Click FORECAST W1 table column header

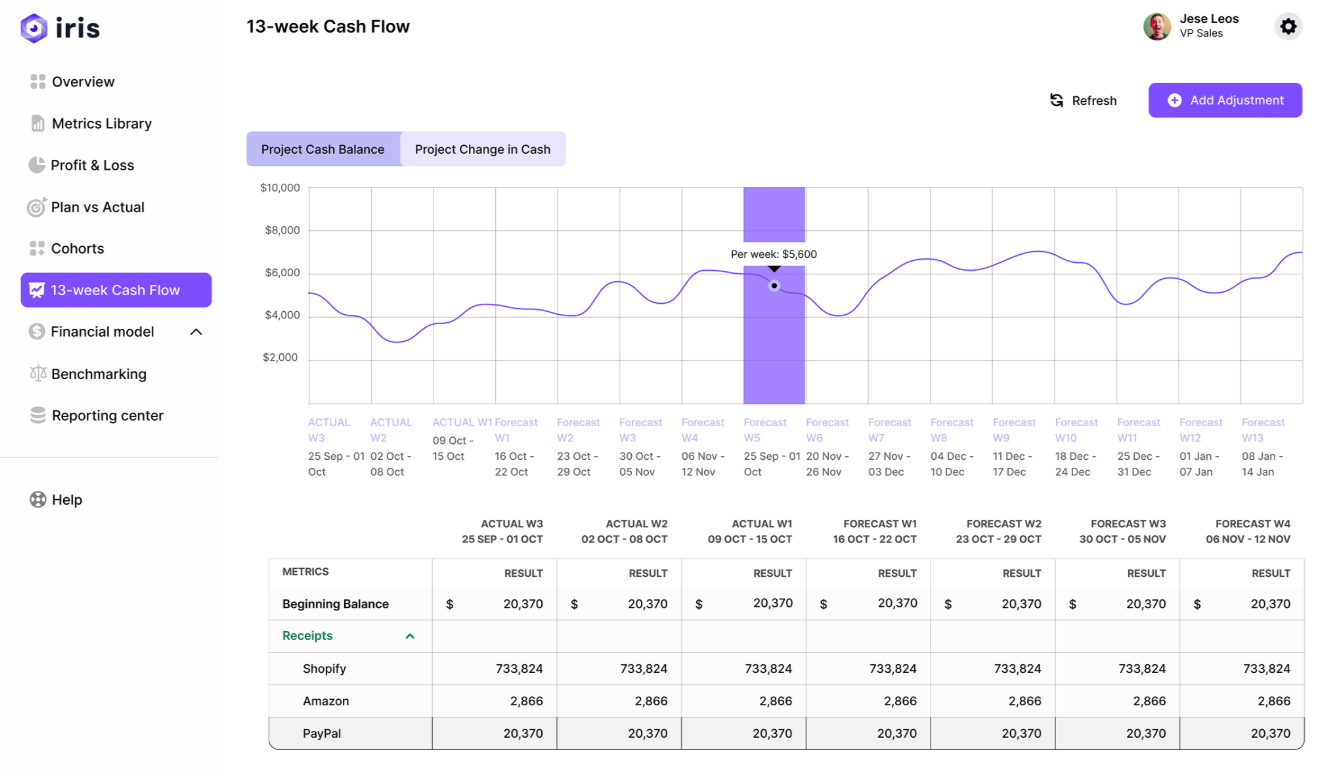coord(875,531)
